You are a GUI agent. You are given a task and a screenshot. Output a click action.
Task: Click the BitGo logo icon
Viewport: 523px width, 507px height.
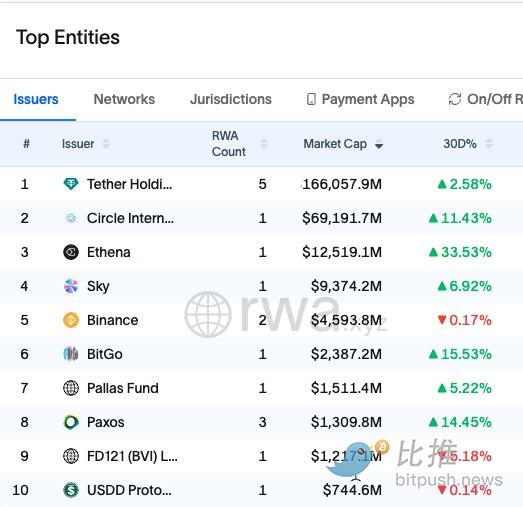pyautogui.click(x=71, y=354)
